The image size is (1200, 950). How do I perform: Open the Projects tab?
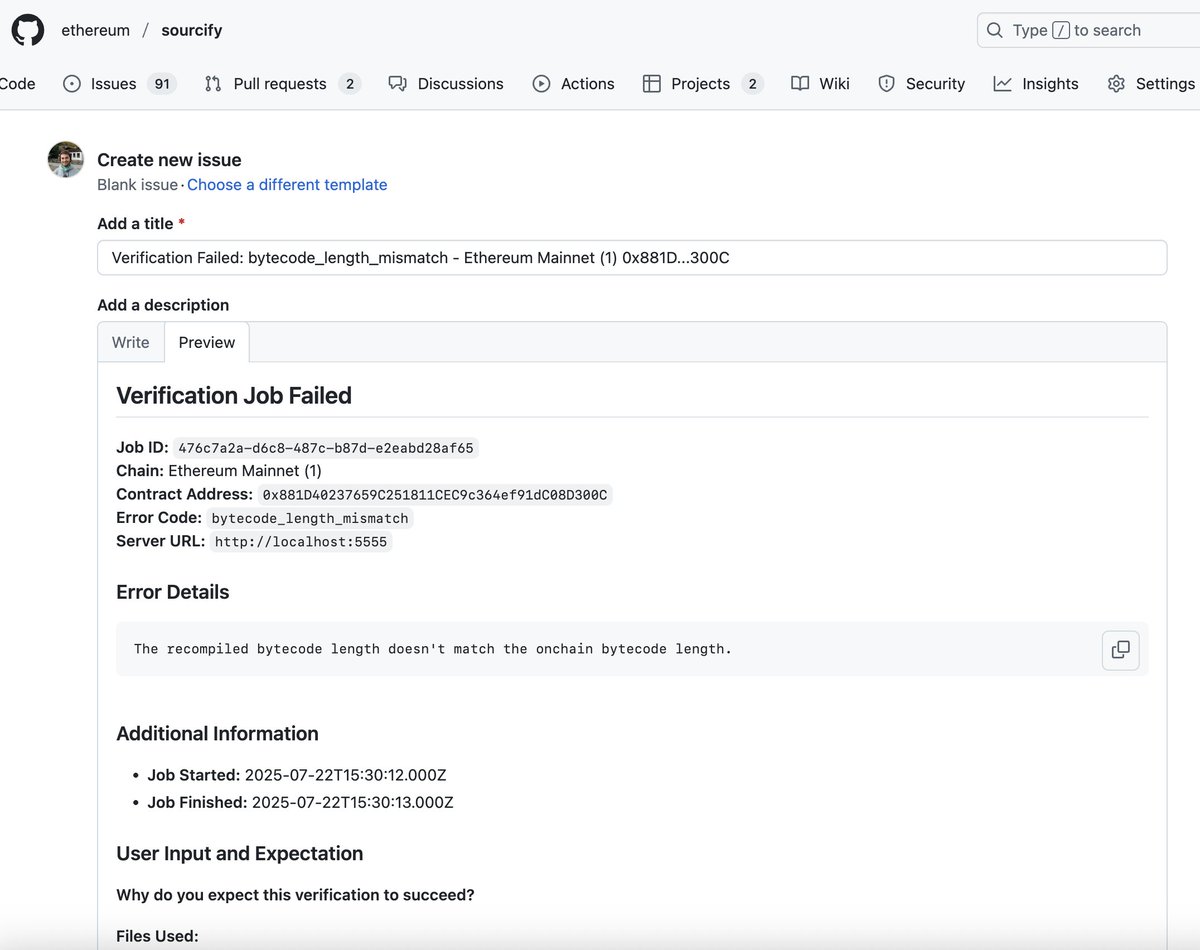pyautogui.click(x=703, y=84)
